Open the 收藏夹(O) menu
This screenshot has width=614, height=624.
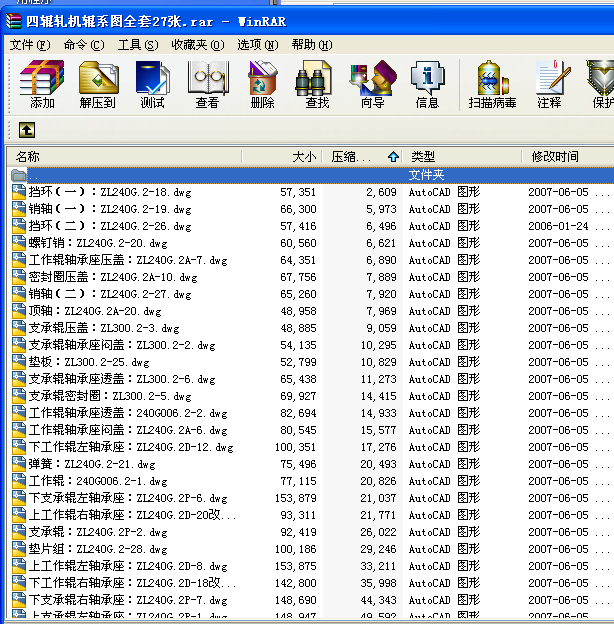tap(198, 45)
